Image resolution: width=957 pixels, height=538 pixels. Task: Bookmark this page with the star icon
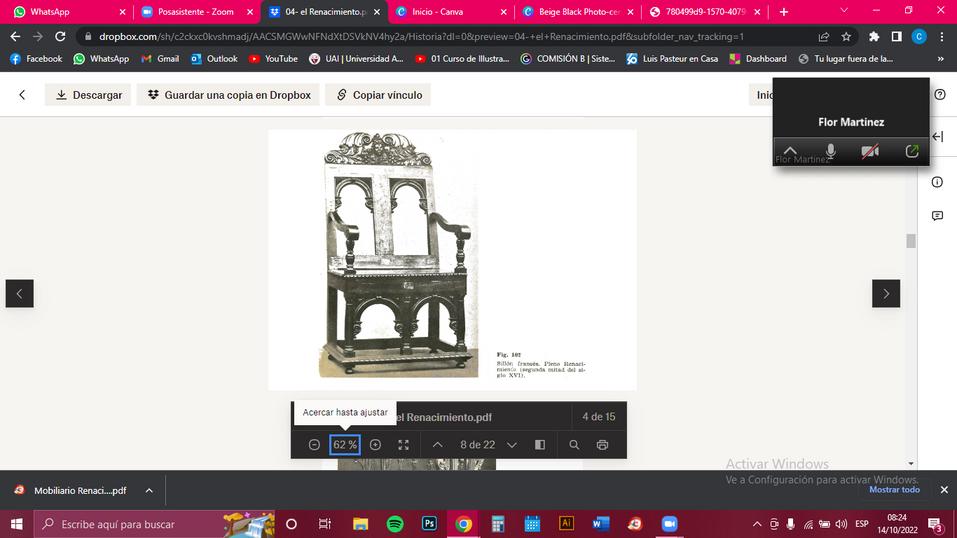tap(846, 37)
